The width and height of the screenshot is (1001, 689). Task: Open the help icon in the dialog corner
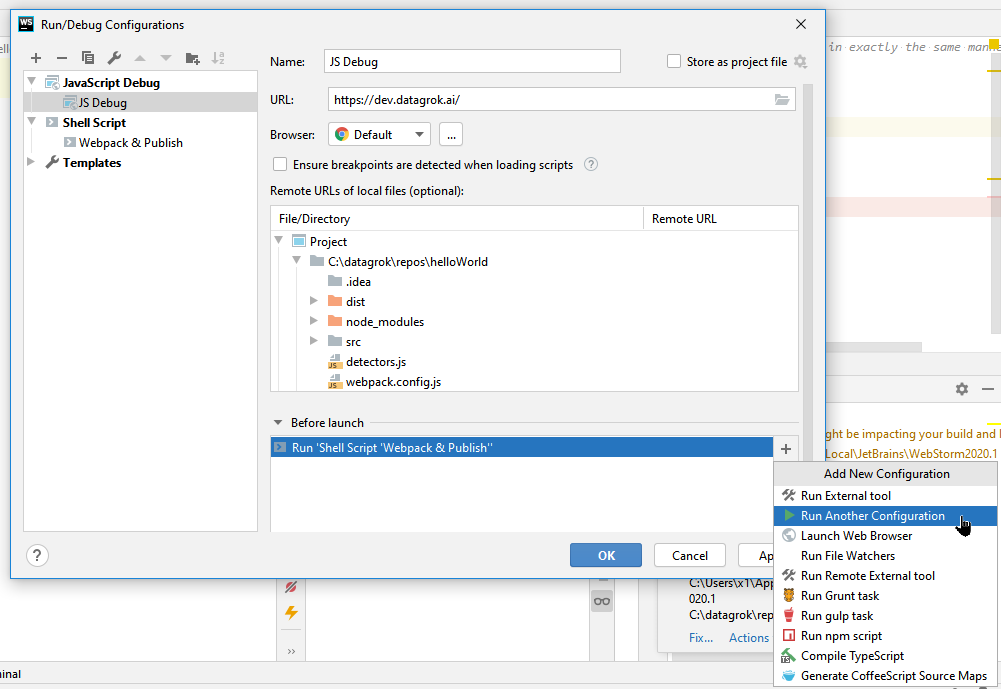(37, 556)
